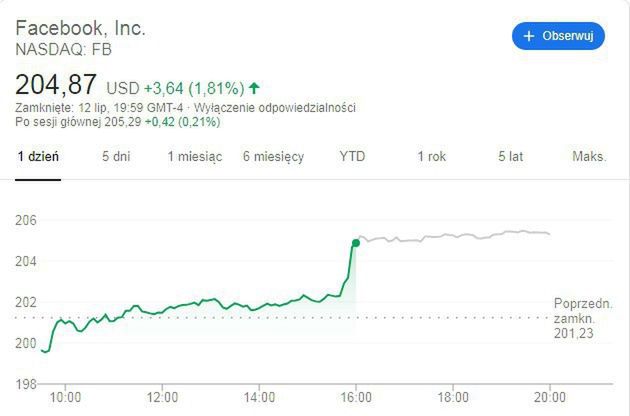
Task: Switch chart to YTD
Action: pos(352,157)
